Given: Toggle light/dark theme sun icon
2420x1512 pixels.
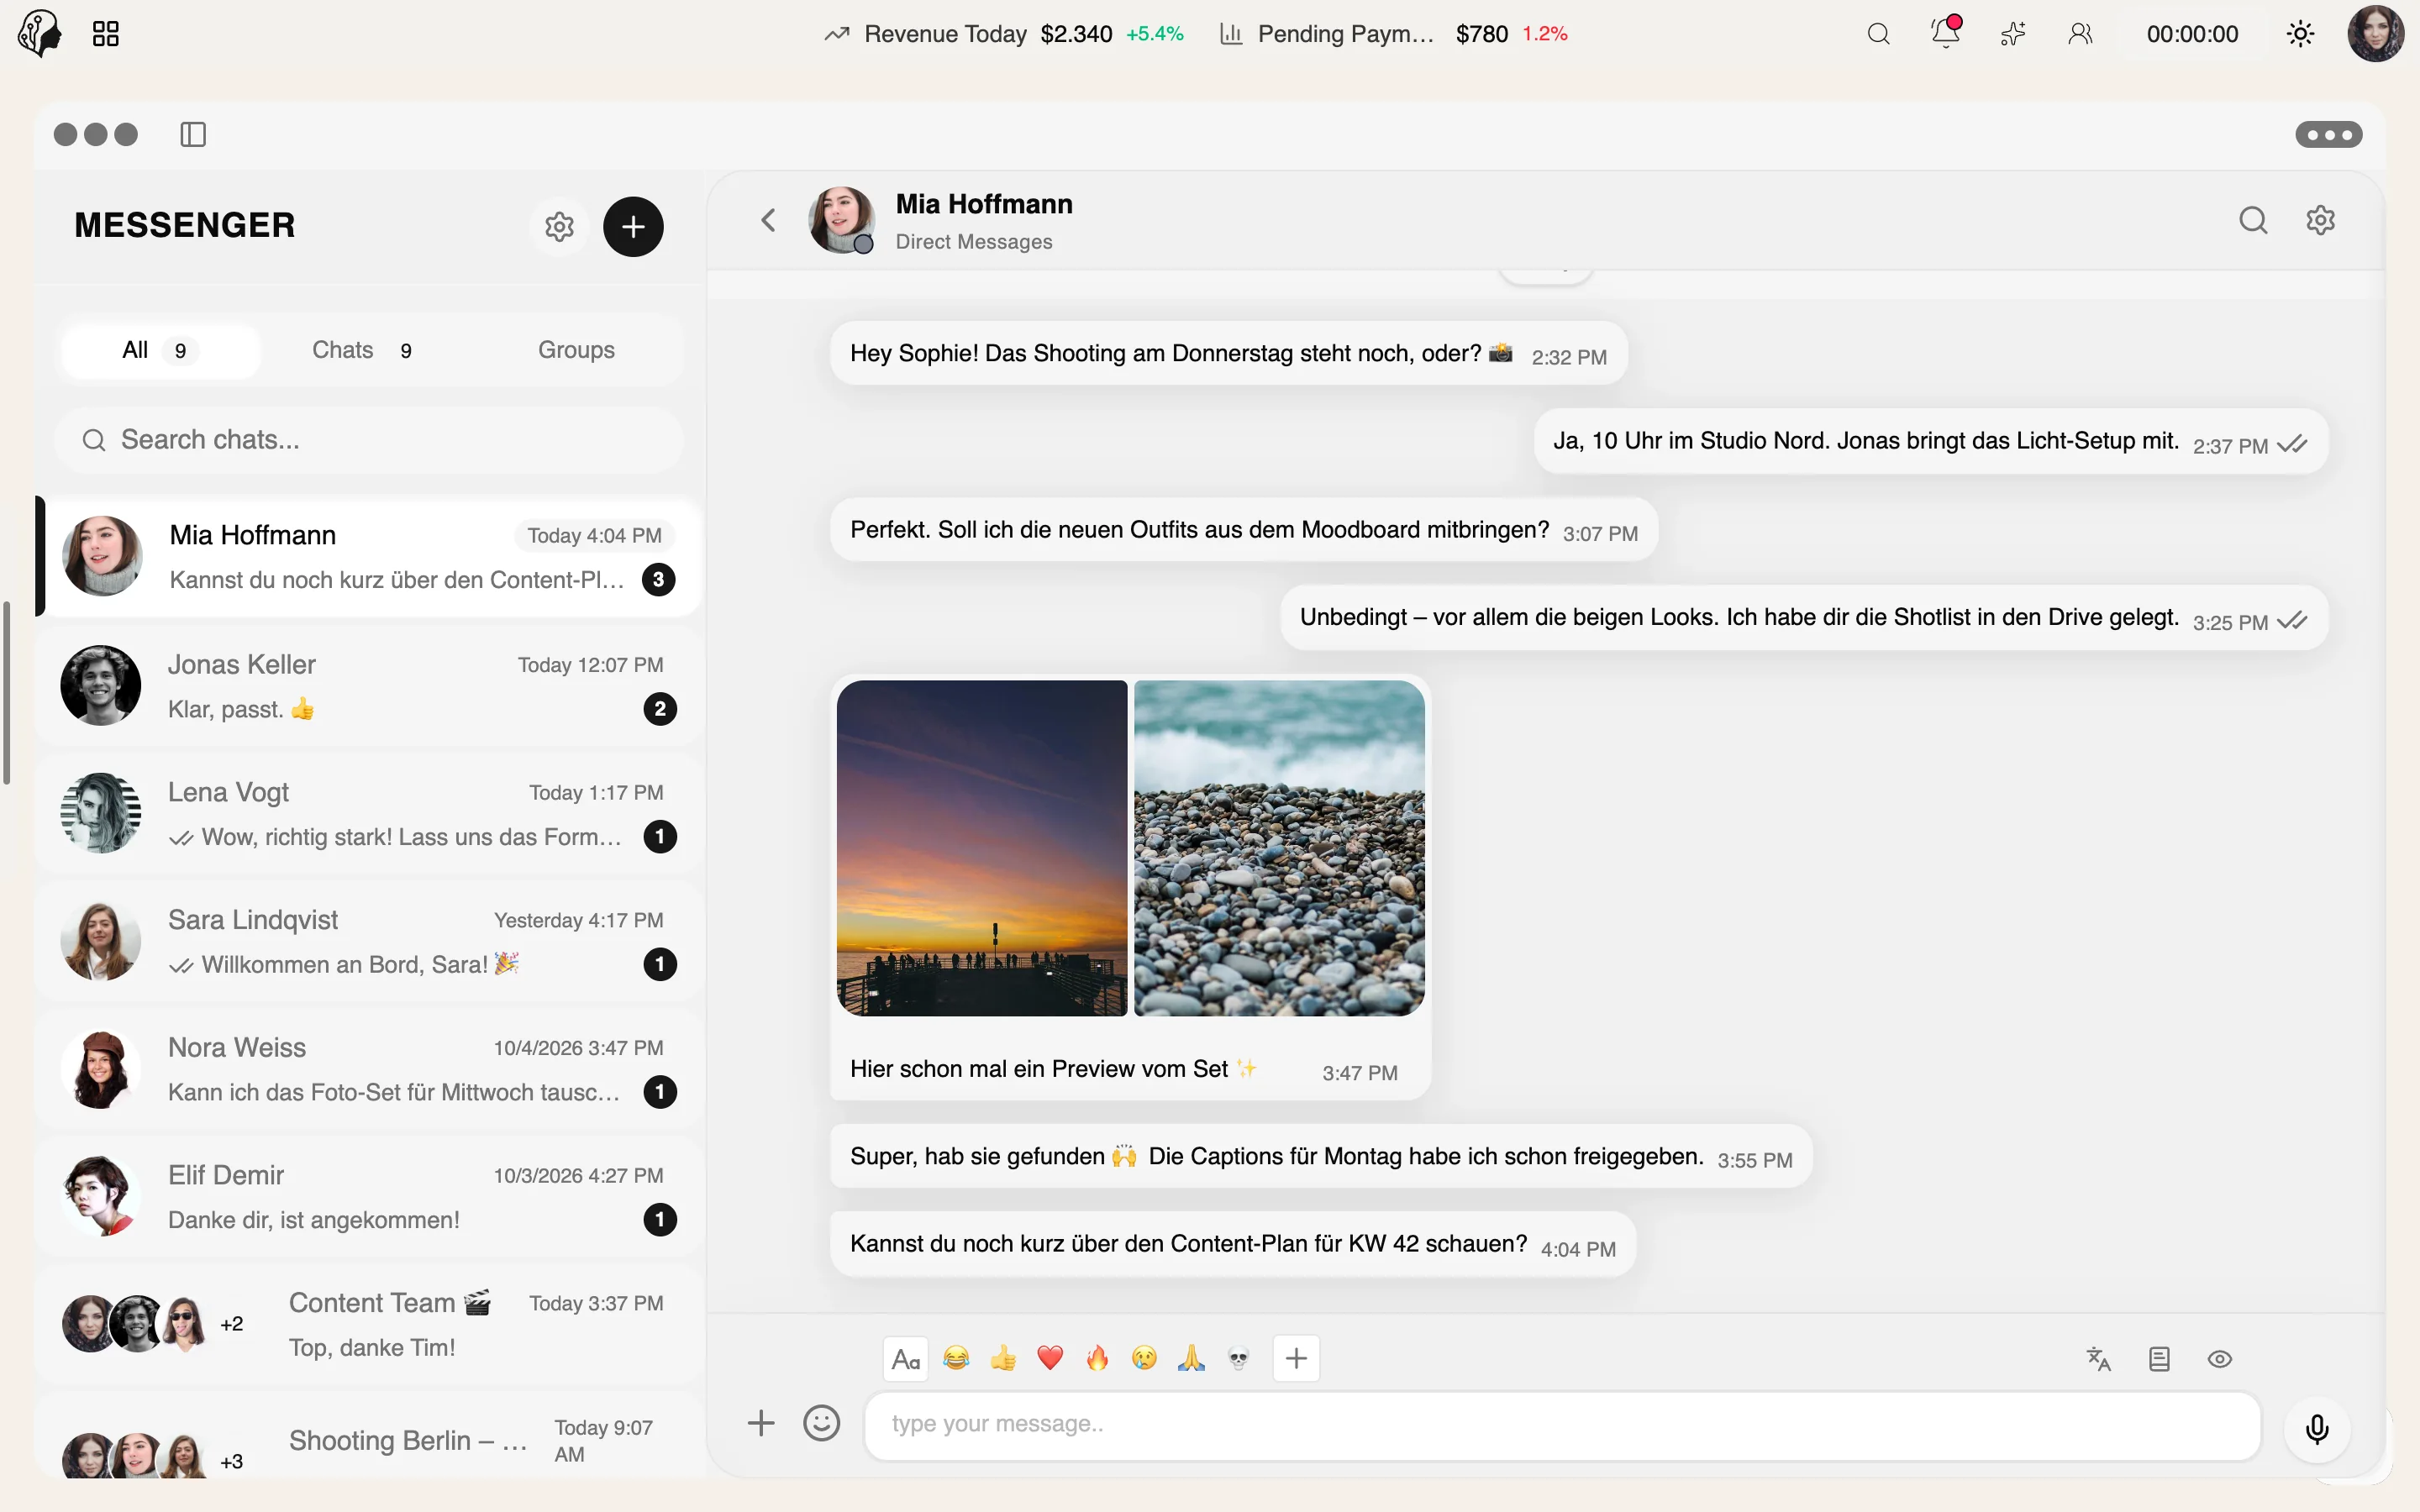Looking at the screenshot, I should (2300, 34).
